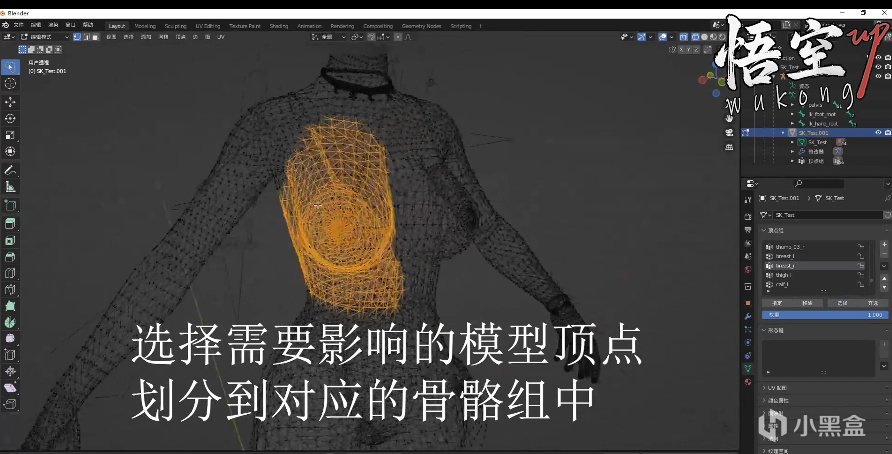Activate the Scale tool
Screen dimensions: 892x454
pyautogui.click(x=10, y=135)
